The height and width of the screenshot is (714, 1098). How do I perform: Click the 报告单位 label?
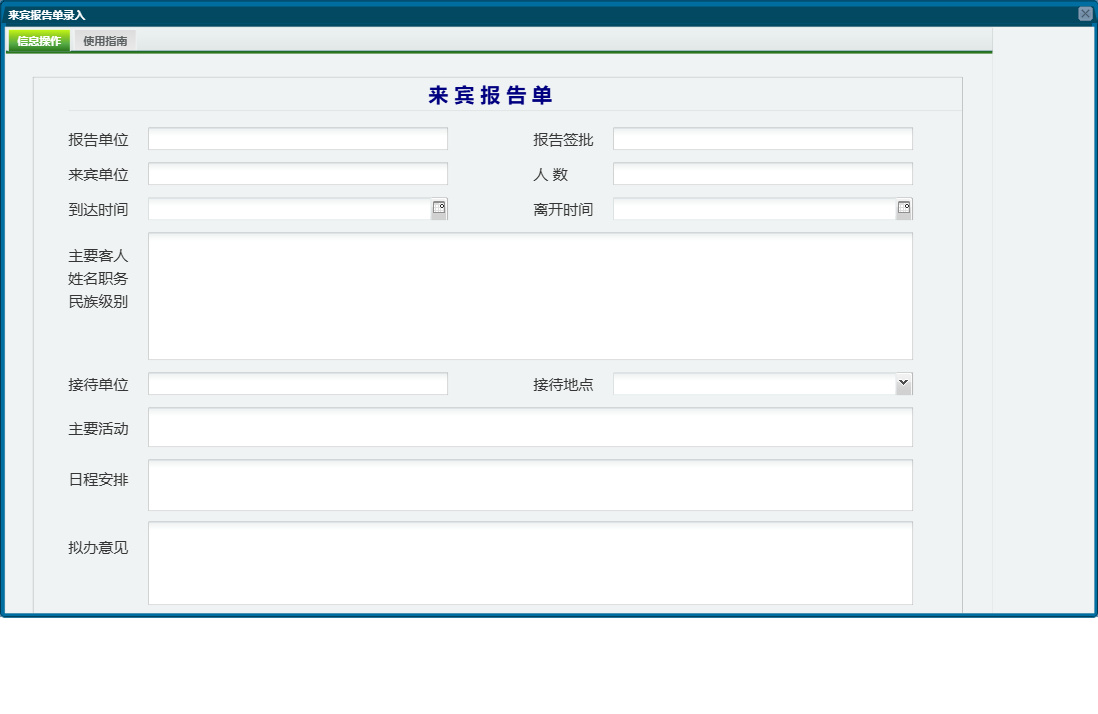click(x=98, y=139)
